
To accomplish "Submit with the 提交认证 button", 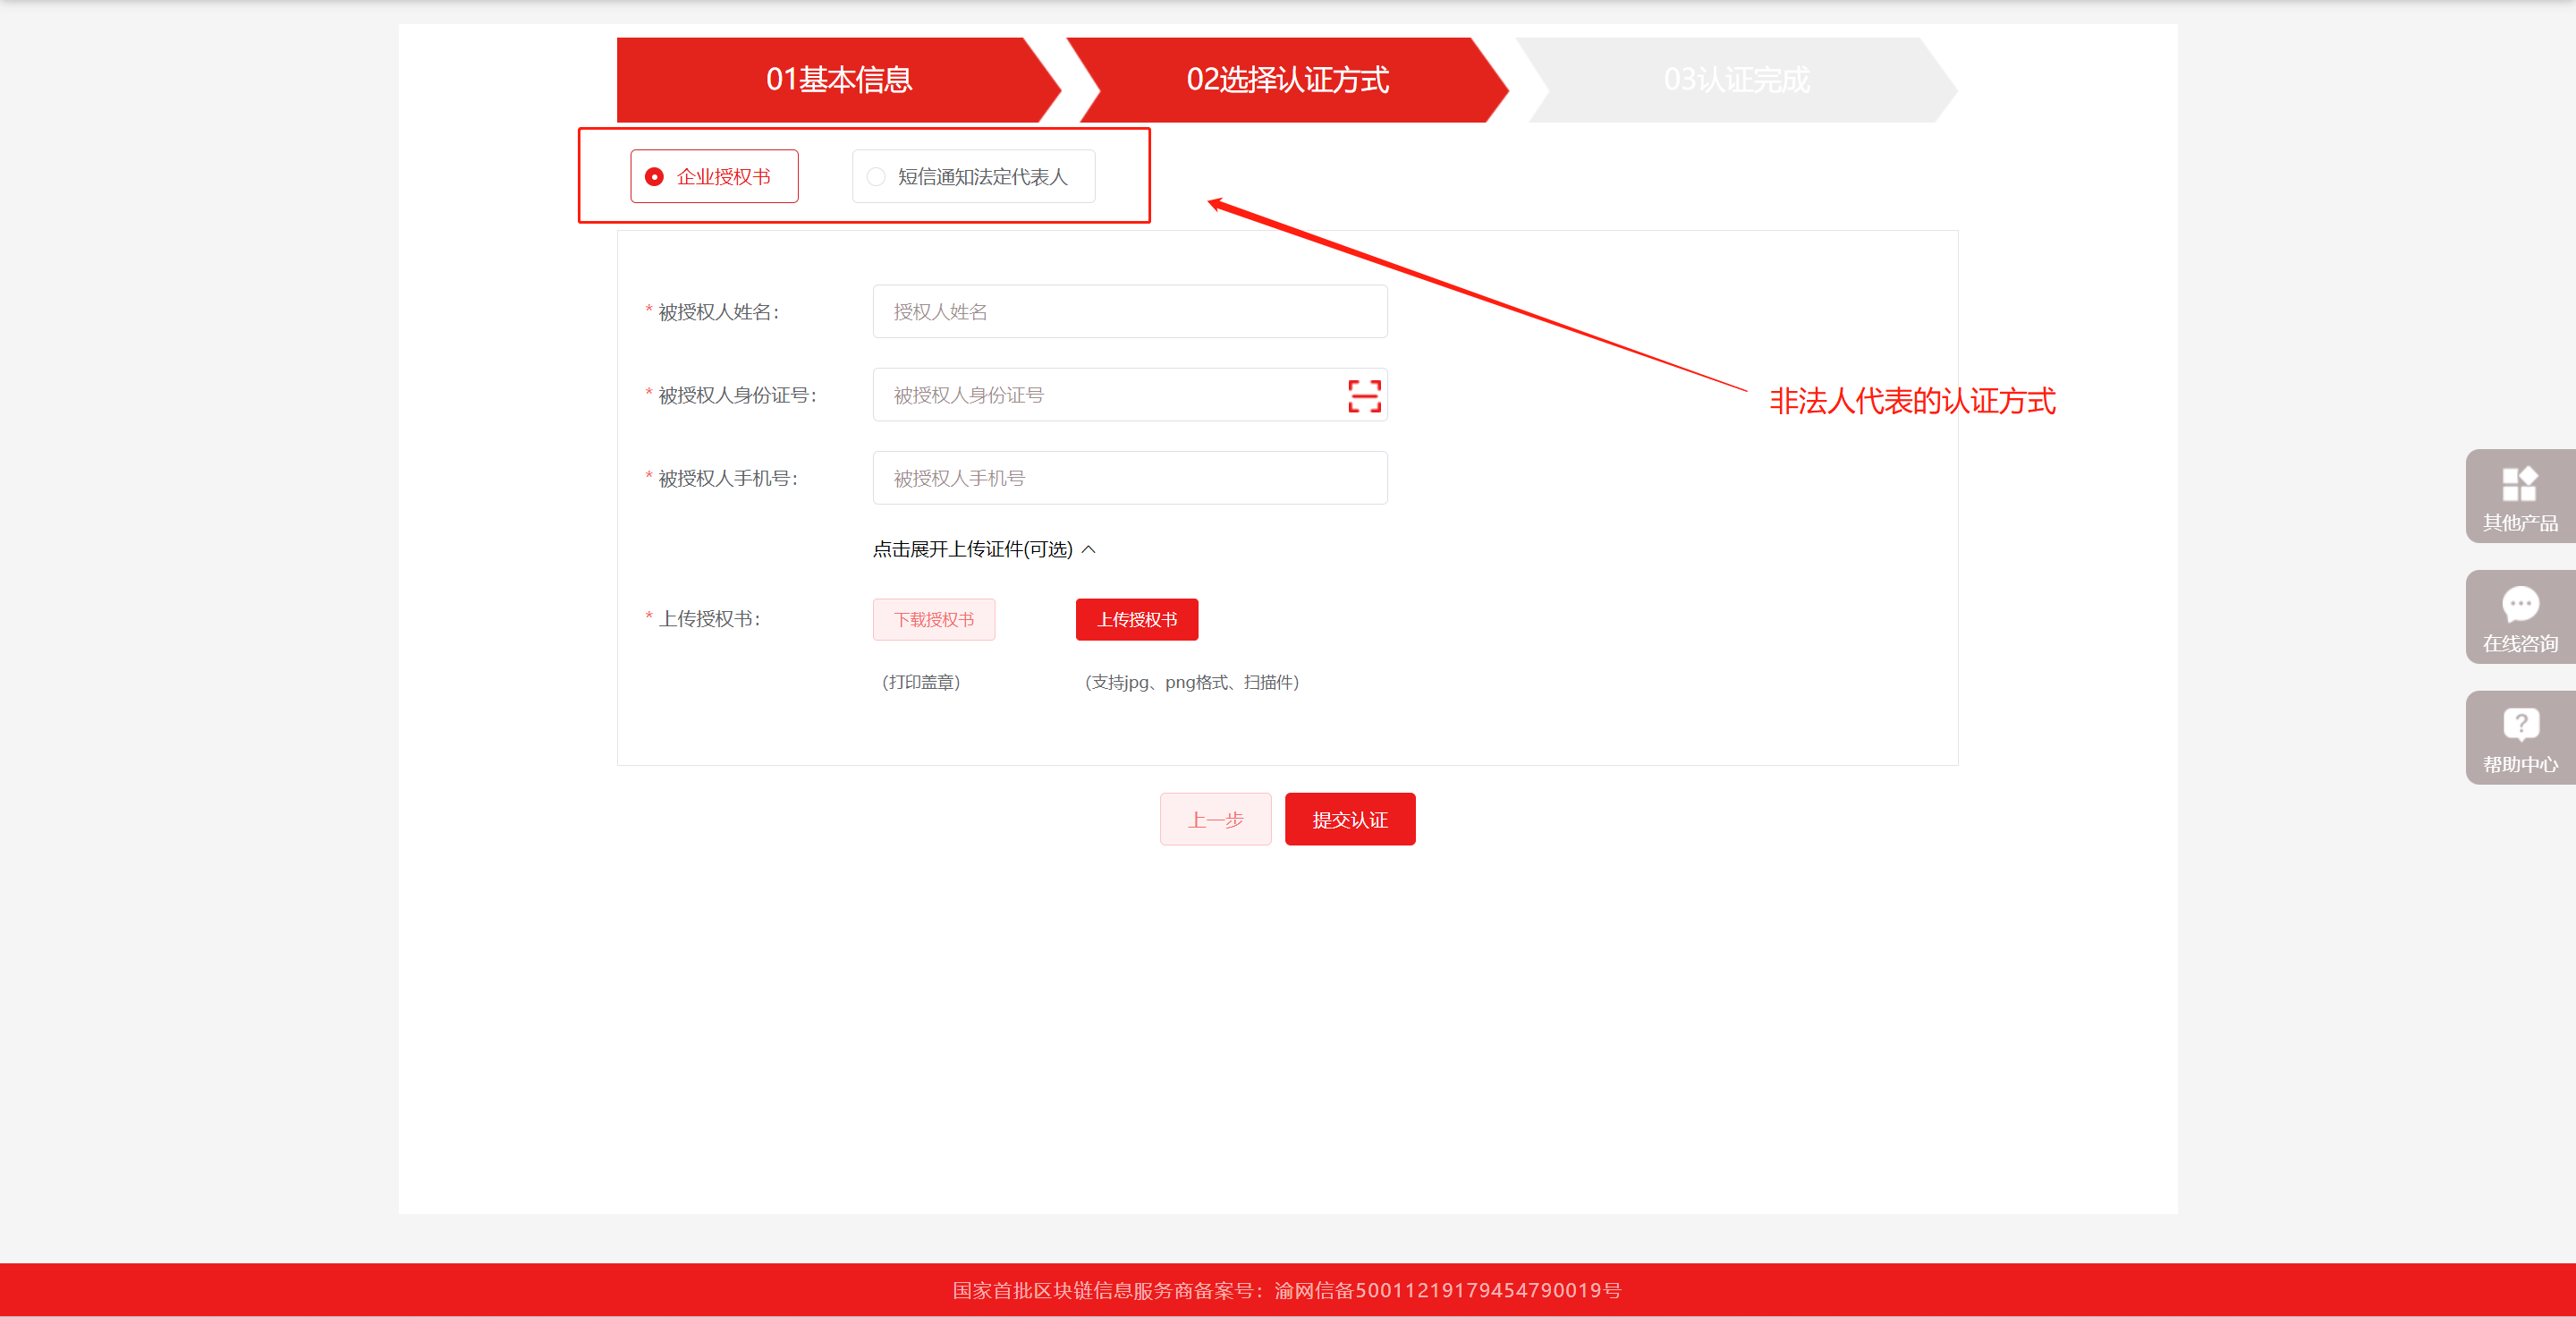I will (x=1349, y=819).
